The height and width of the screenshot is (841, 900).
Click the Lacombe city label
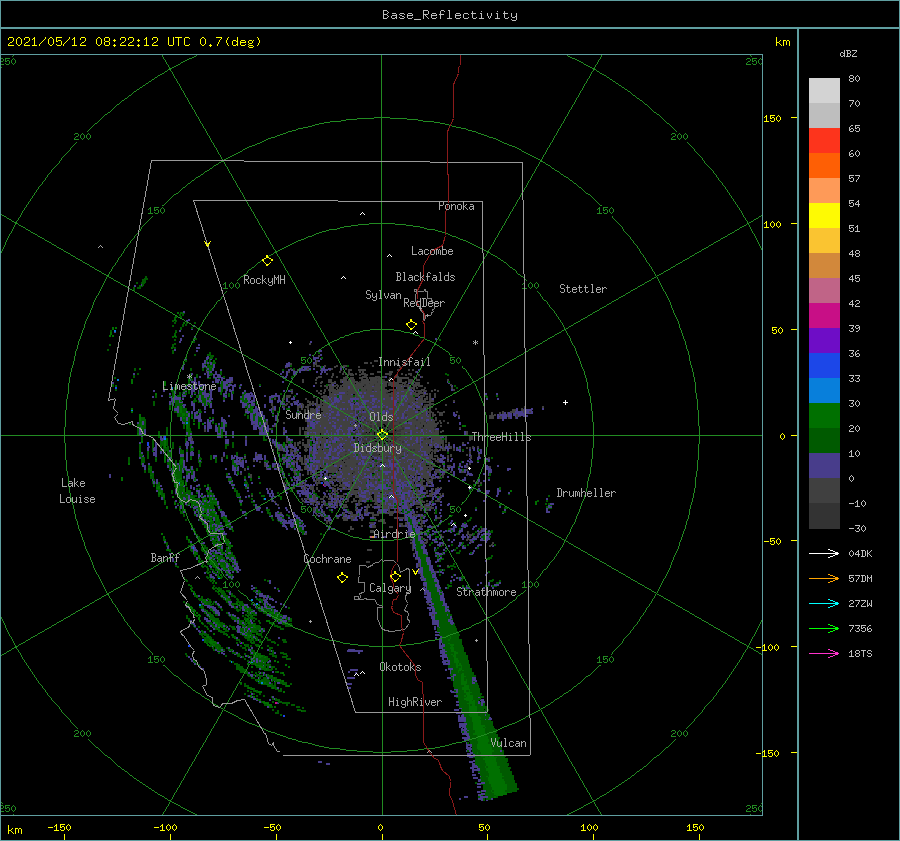click(x=432, y=251)
